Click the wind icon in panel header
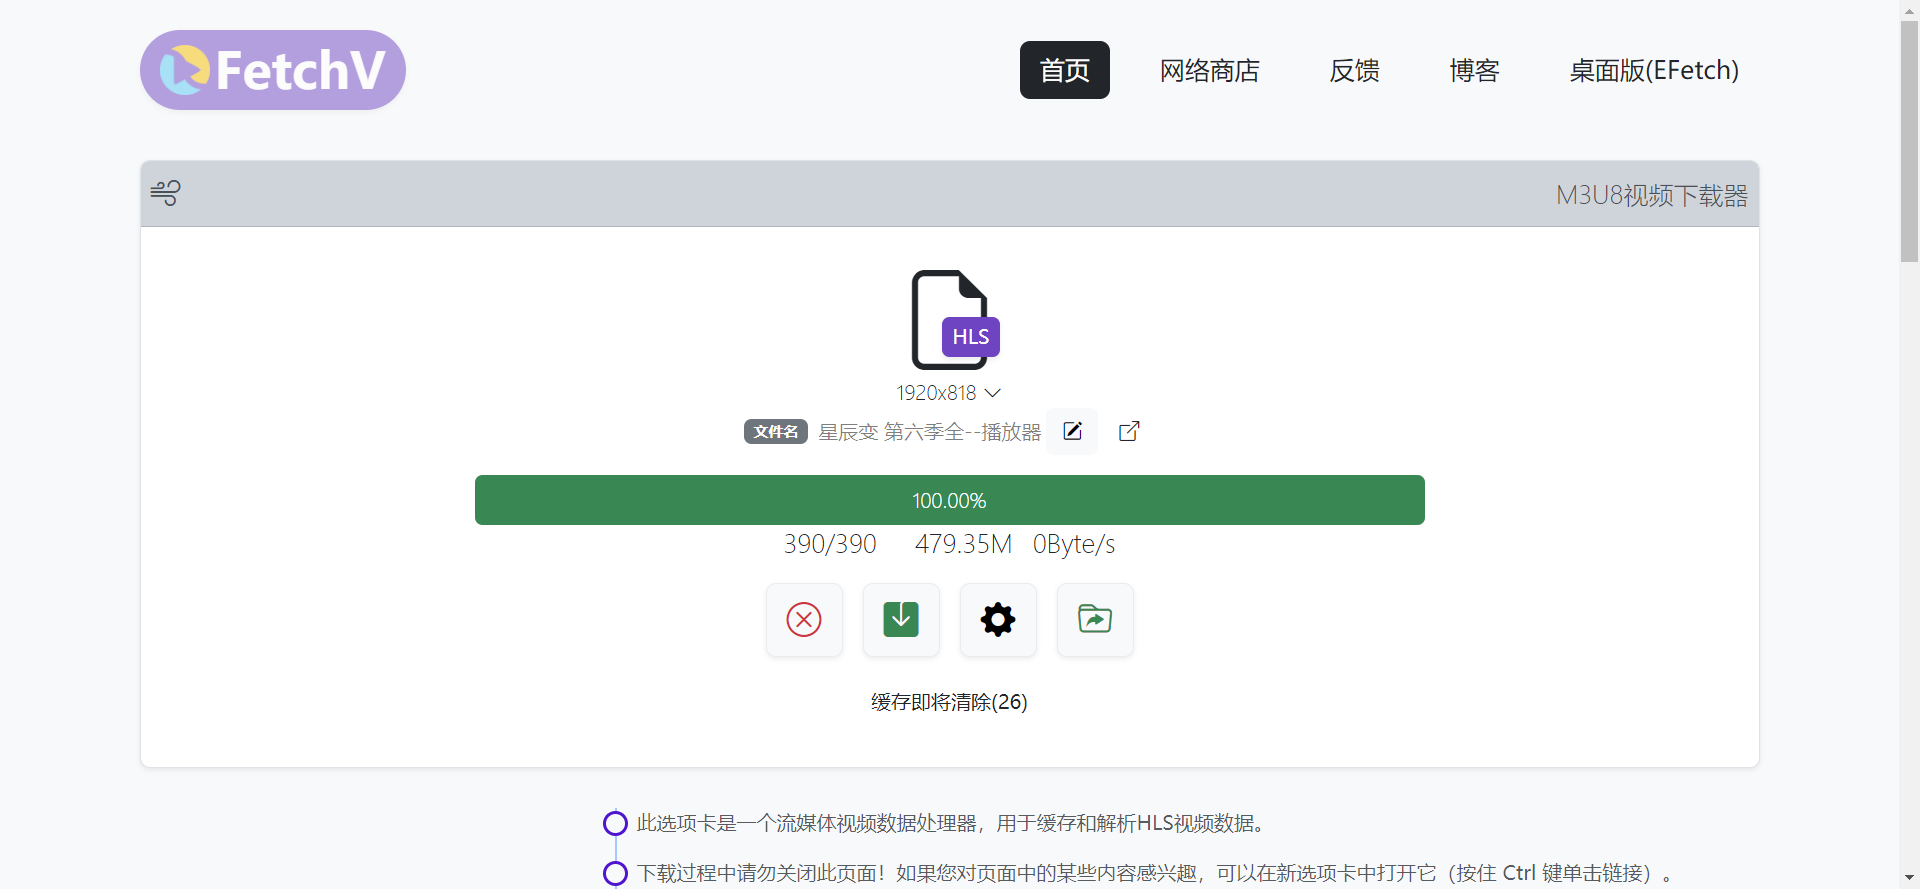The width and height of the screenshot is (1920, 889). [166, 193]
